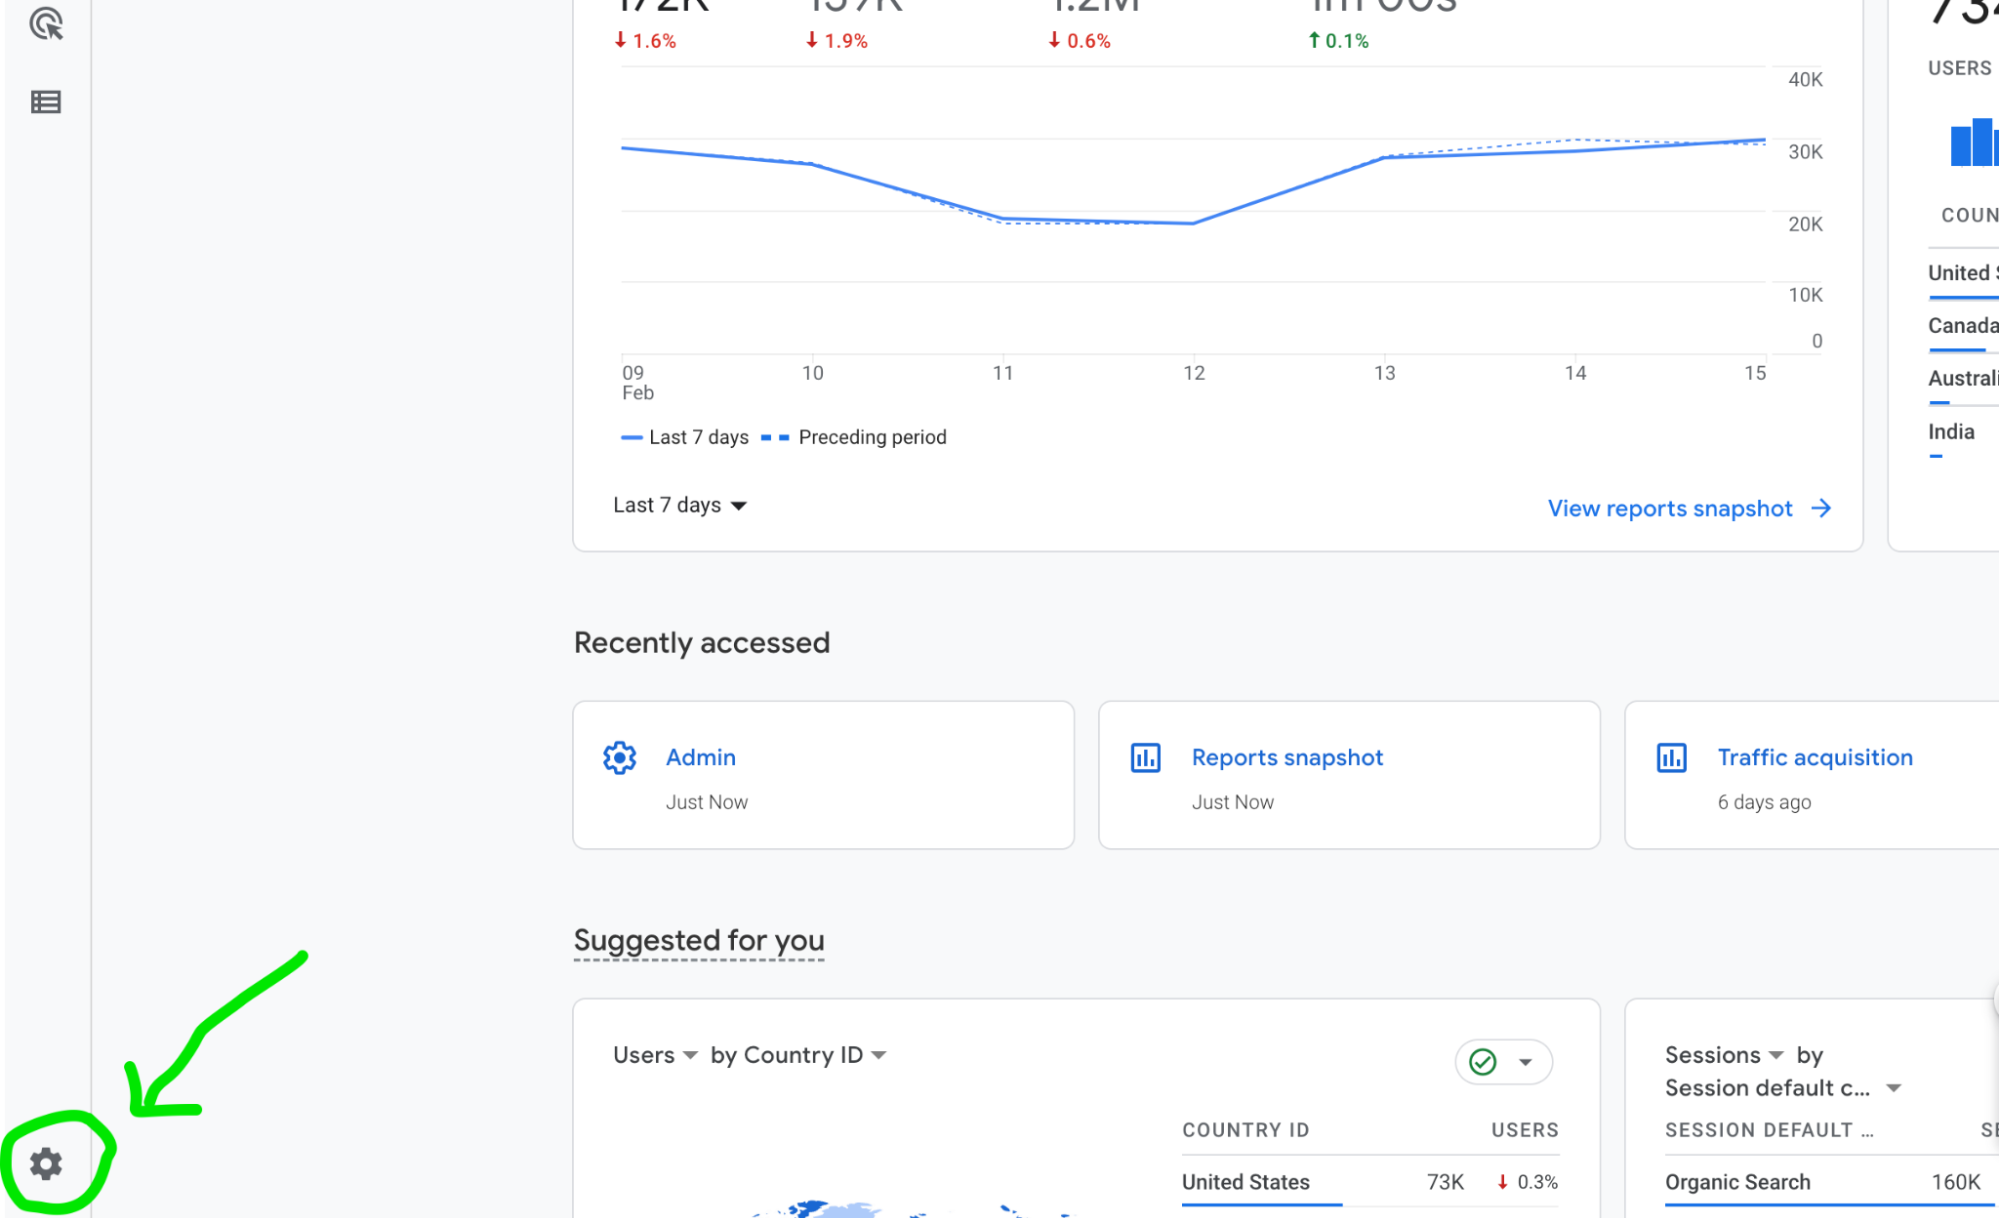Select Canada in the countries list

point(1962,325)
